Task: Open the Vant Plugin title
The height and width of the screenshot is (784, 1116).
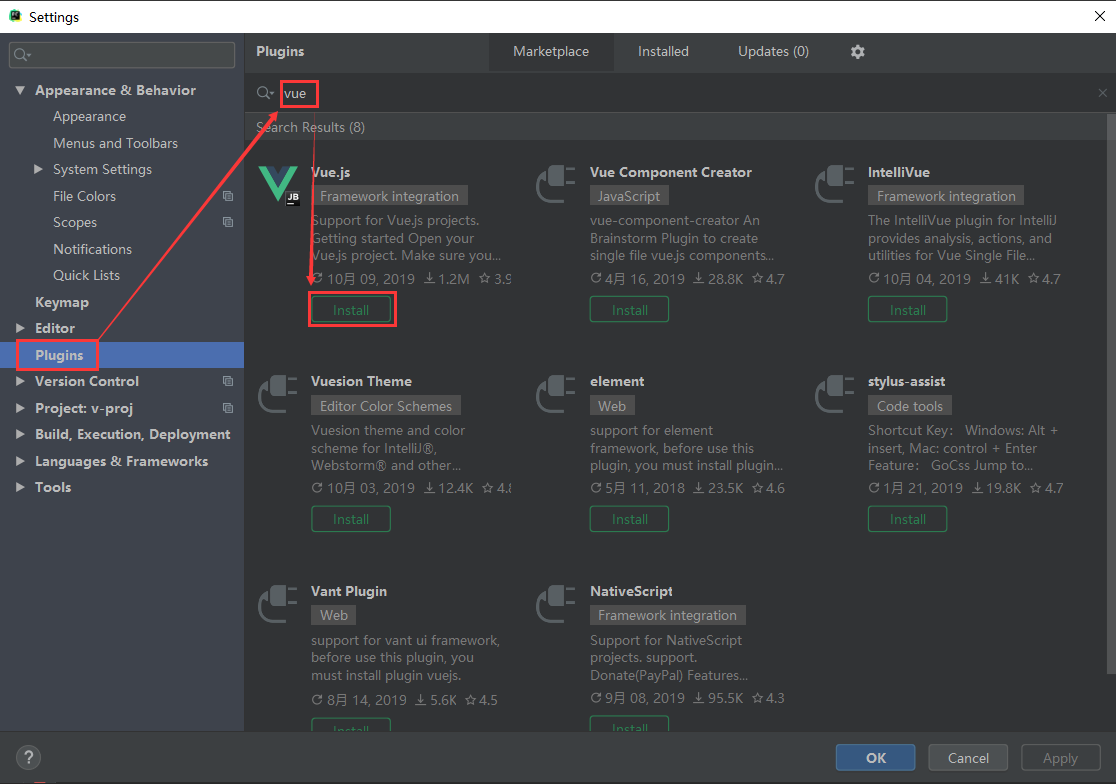Action: pos(349,591)
